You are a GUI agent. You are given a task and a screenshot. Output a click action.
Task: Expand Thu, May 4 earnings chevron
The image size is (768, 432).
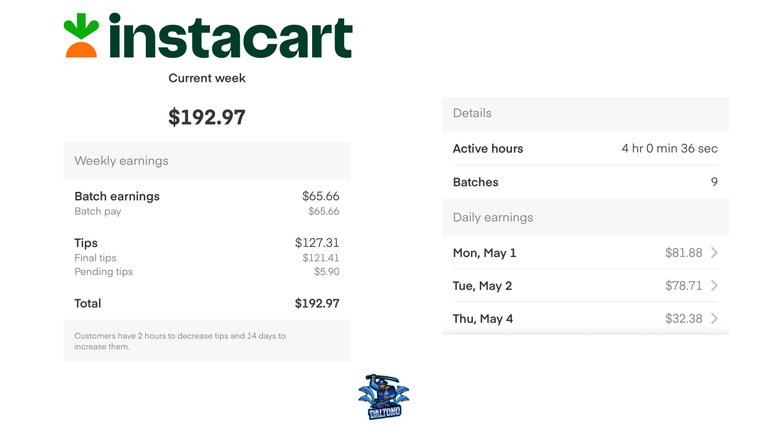715,318
